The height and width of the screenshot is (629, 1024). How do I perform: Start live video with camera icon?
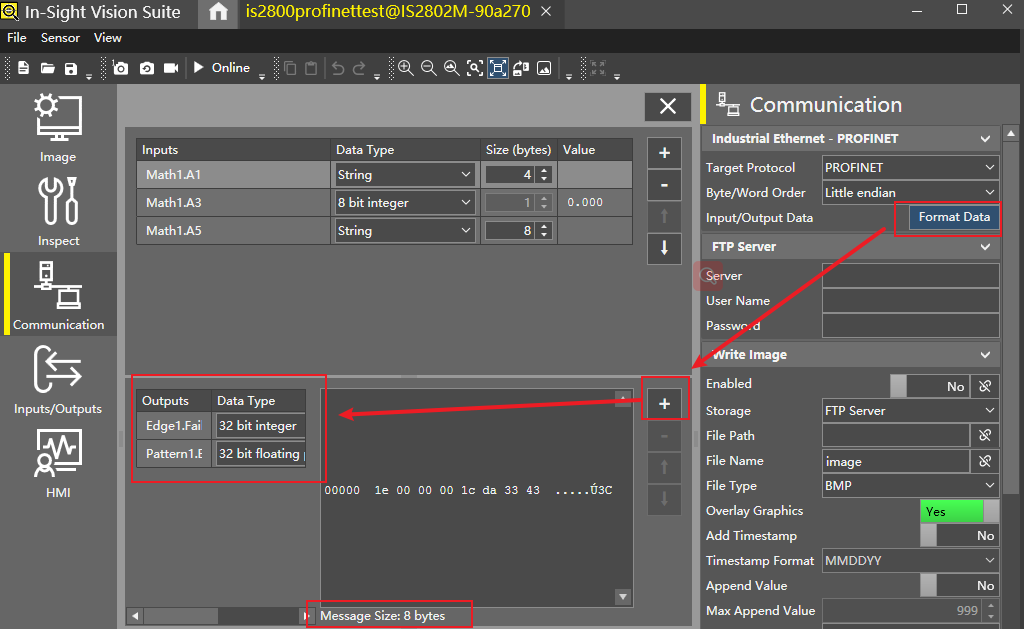(x=171, y=68)
